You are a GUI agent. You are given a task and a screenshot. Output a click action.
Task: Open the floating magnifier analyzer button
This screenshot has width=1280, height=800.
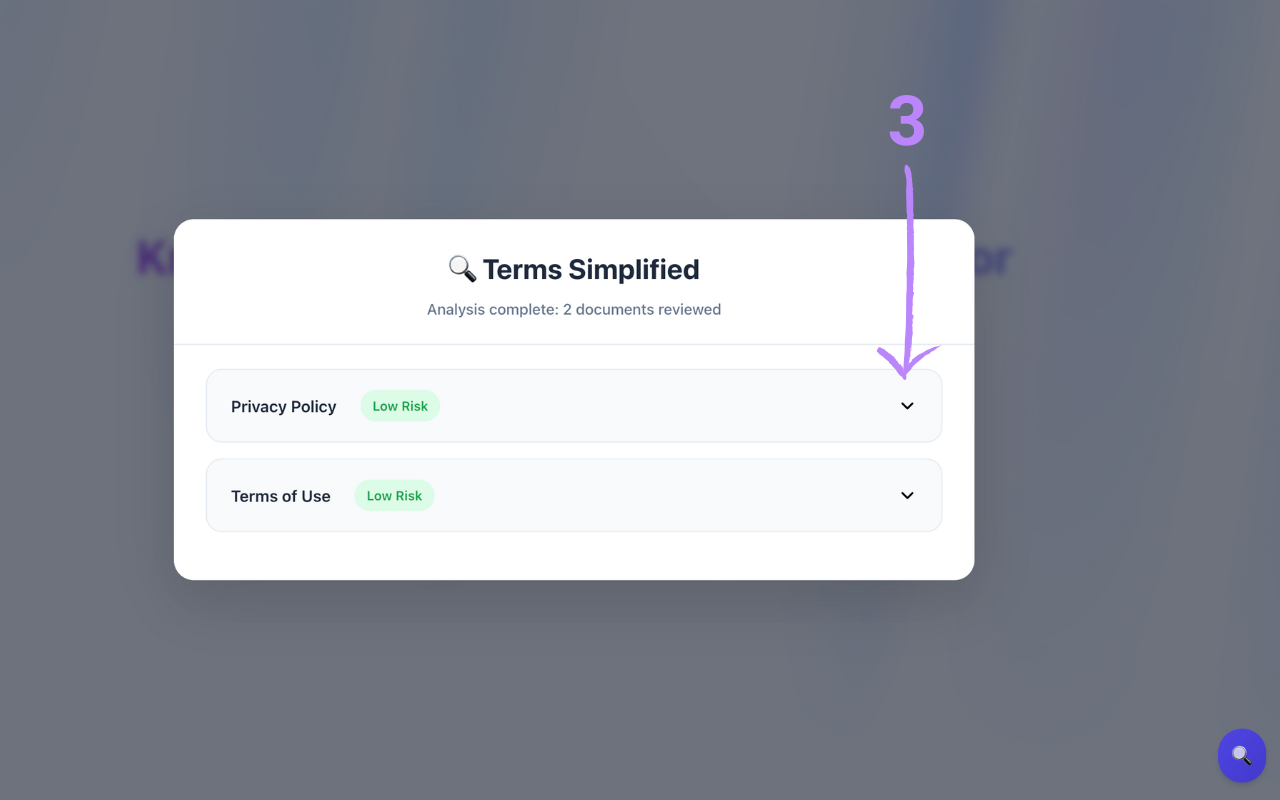[x=1241, y=755]
